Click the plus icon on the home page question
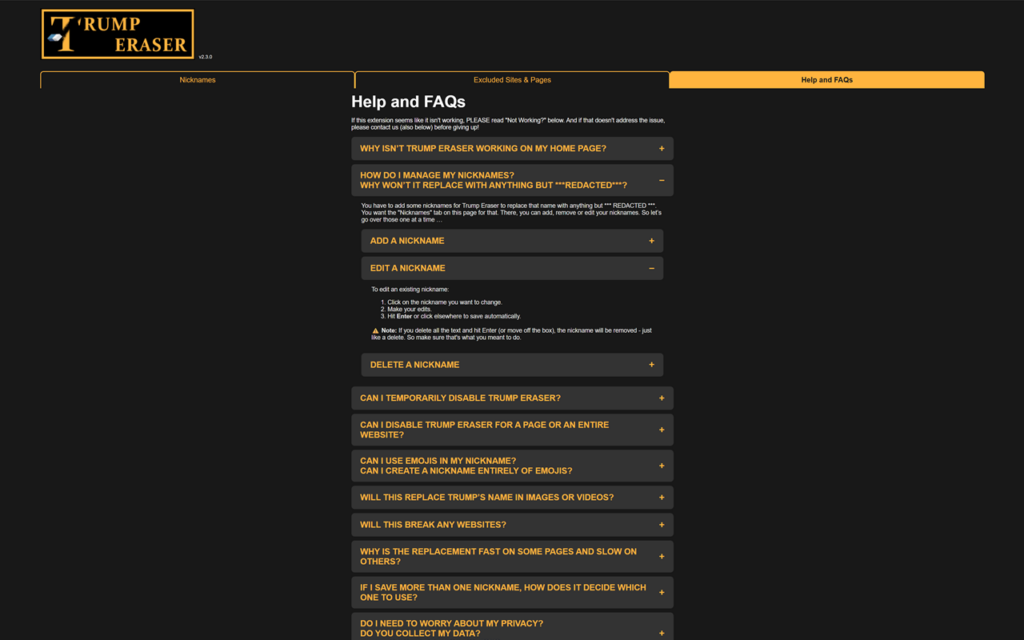This screenshot has width=1024, height=640. click(662, 149)
